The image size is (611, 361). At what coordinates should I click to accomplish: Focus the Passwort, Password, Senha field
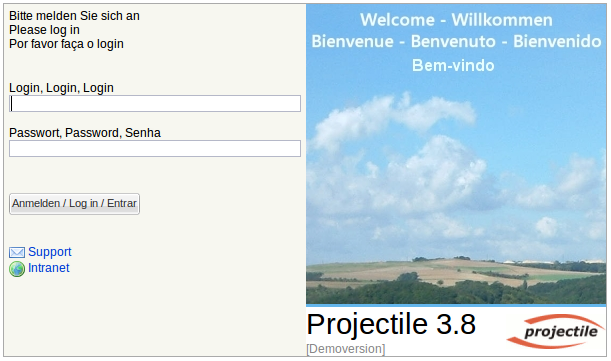[155, 149]
